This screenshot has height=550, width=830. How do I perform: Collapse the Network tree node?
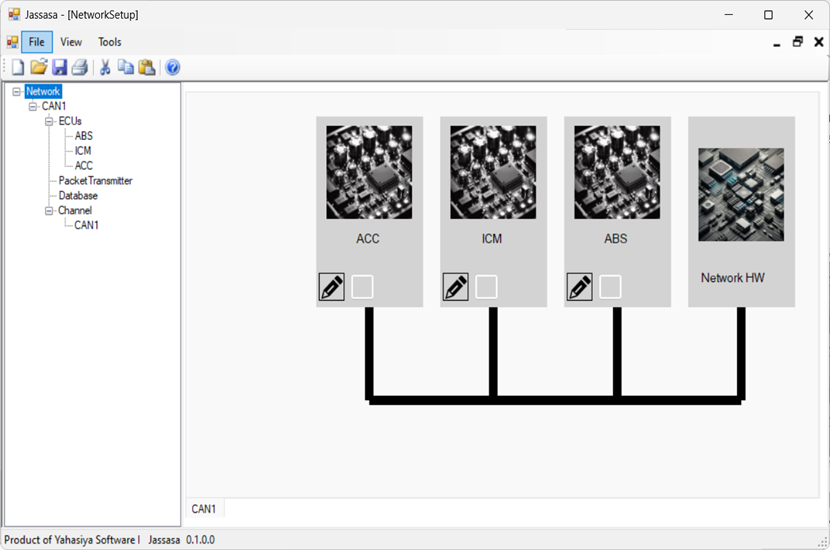tap(17, 92)
